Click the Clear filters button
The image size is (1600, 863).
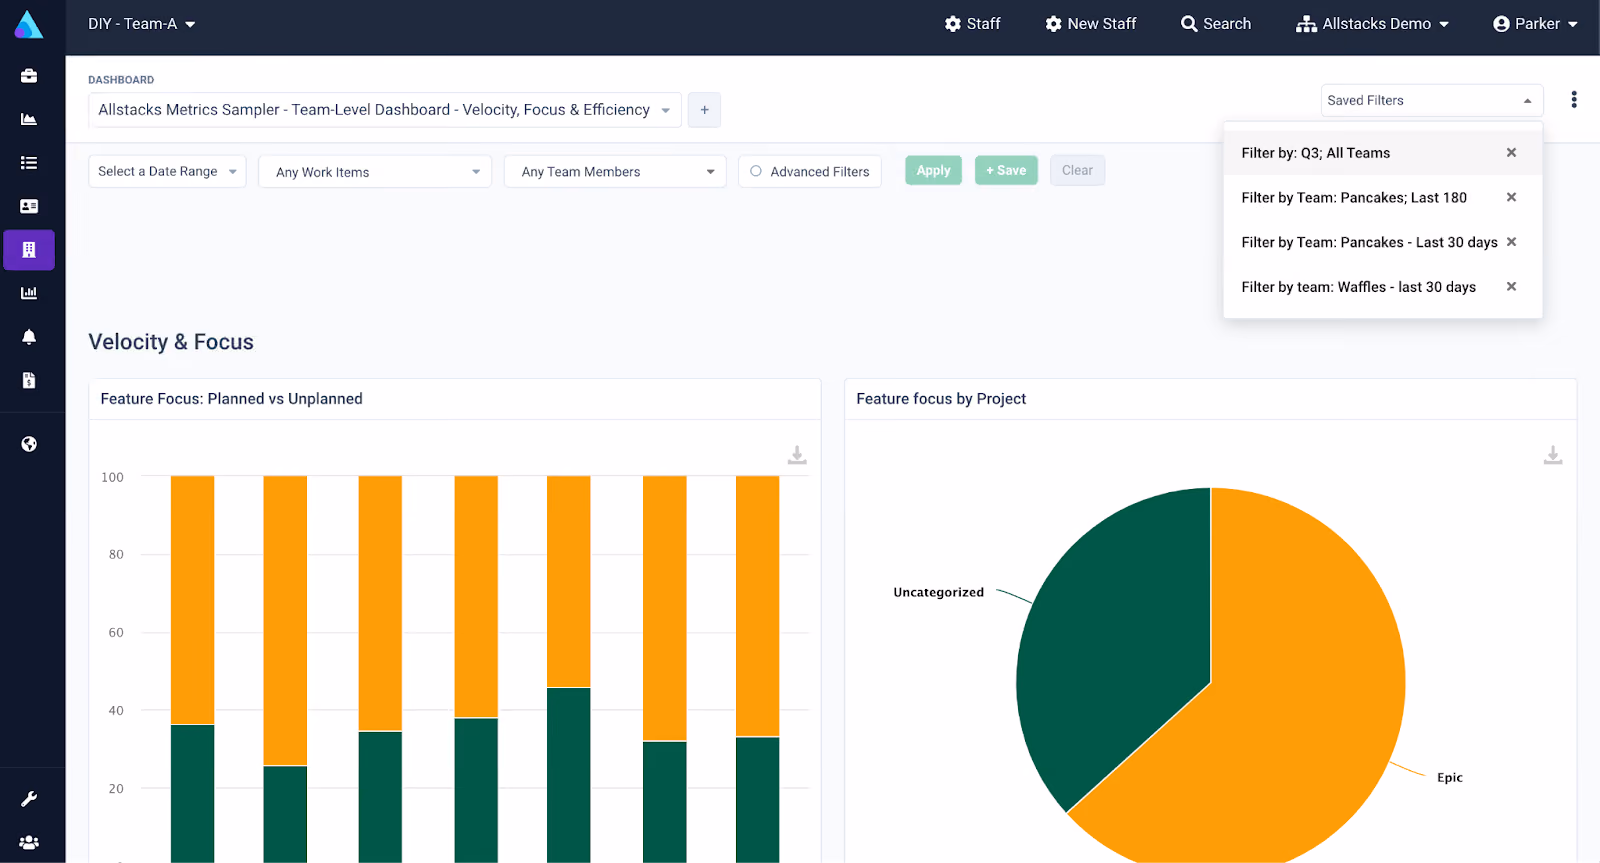1077,170
